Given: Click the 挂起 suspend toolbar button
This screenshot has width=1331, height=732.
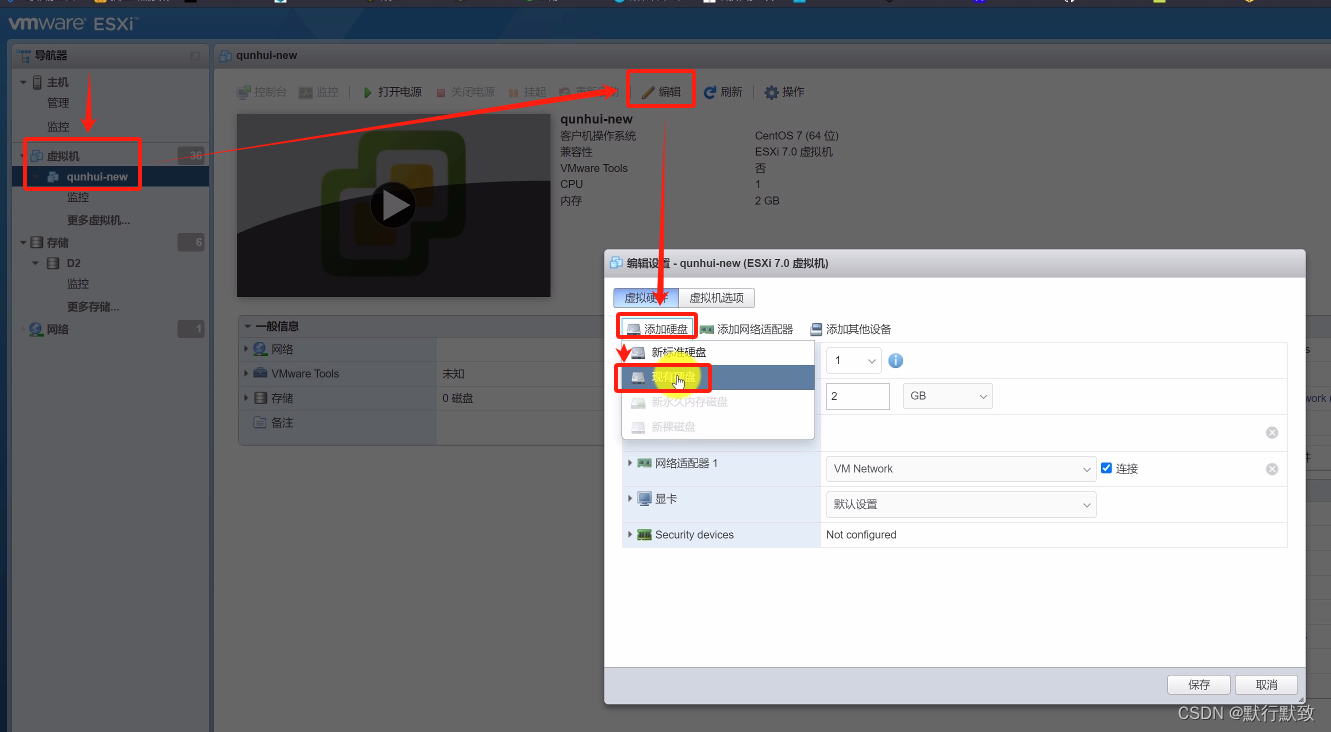Looking at the screenshot, I should 527,92.
